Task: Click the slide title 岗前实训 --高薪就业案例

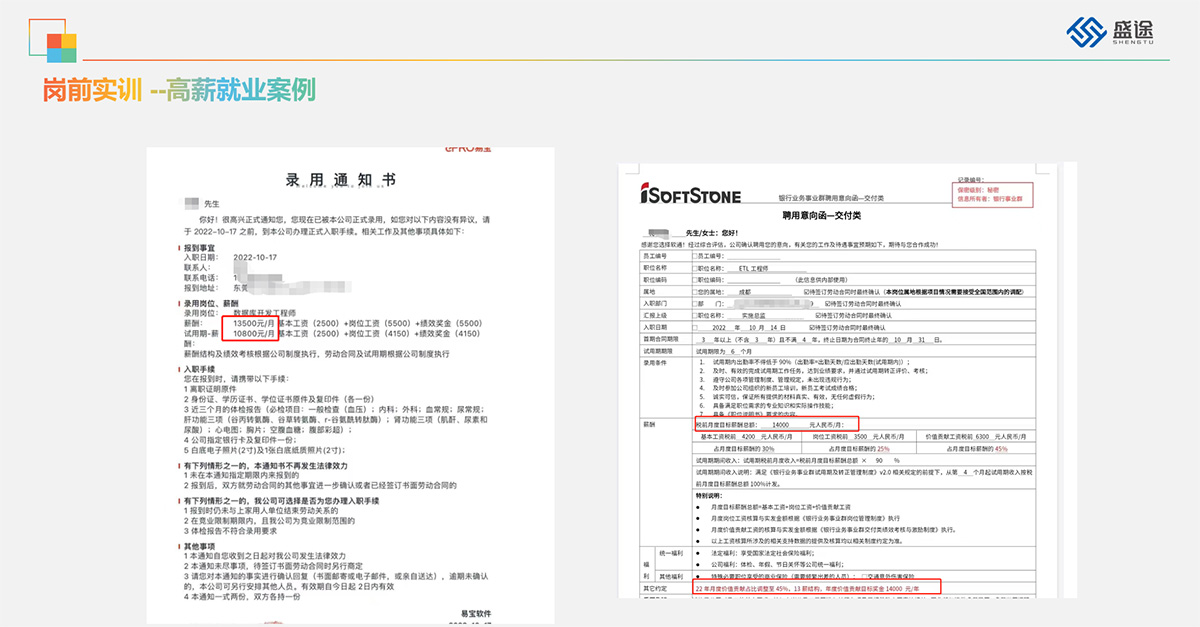Action: click(x=179, y=91)
